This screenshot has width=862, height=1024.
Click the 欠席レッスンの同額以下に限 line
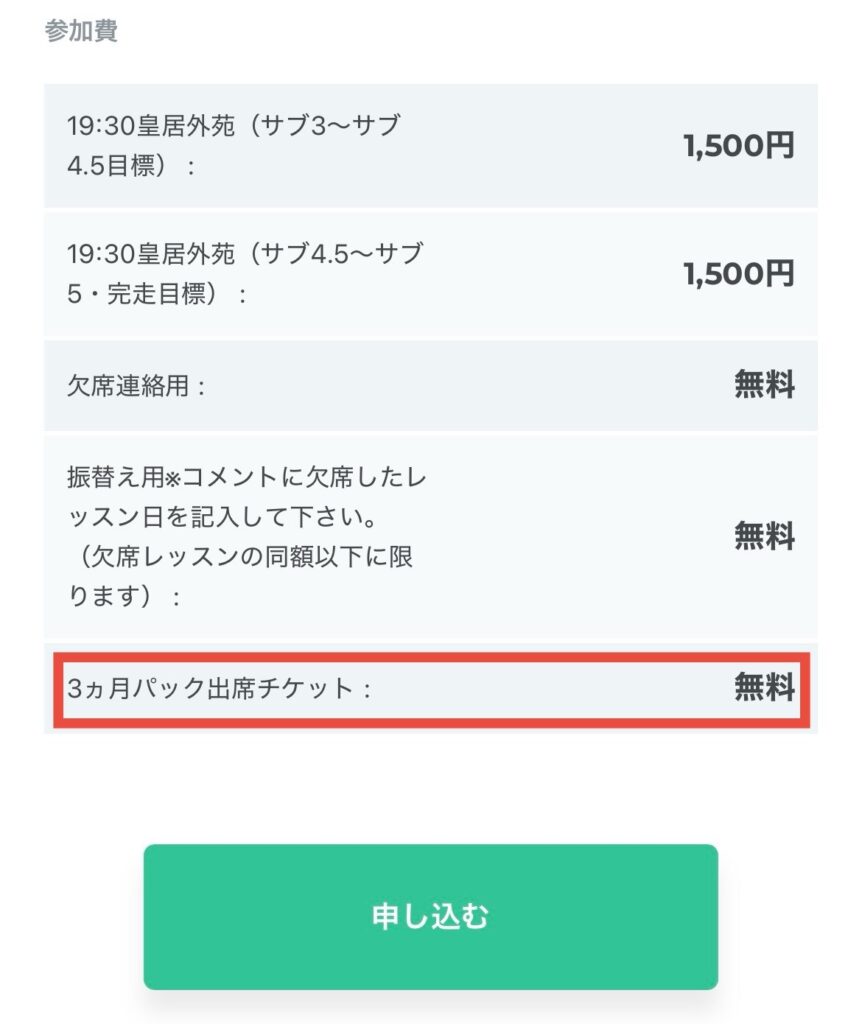coord(240,558)
